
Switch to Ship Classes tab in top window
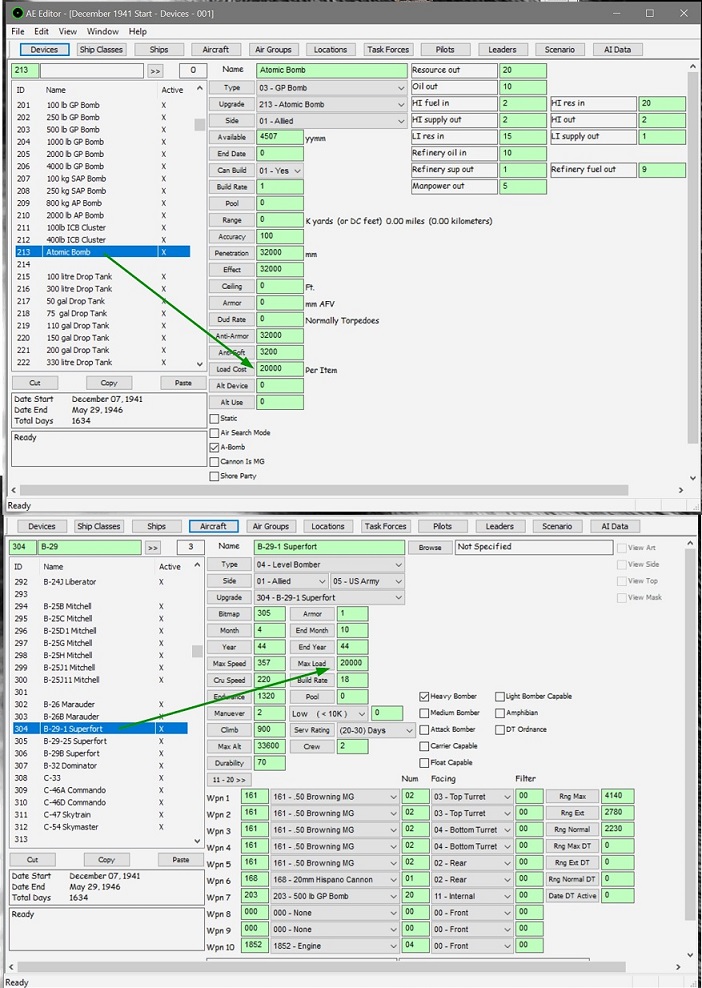pos(101,49)
